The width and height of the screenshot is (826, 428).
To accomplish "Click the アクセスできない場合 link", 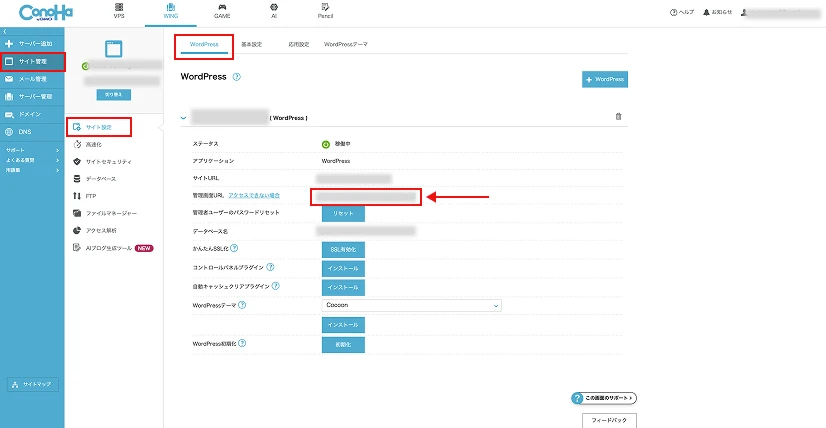I will 254,195.
